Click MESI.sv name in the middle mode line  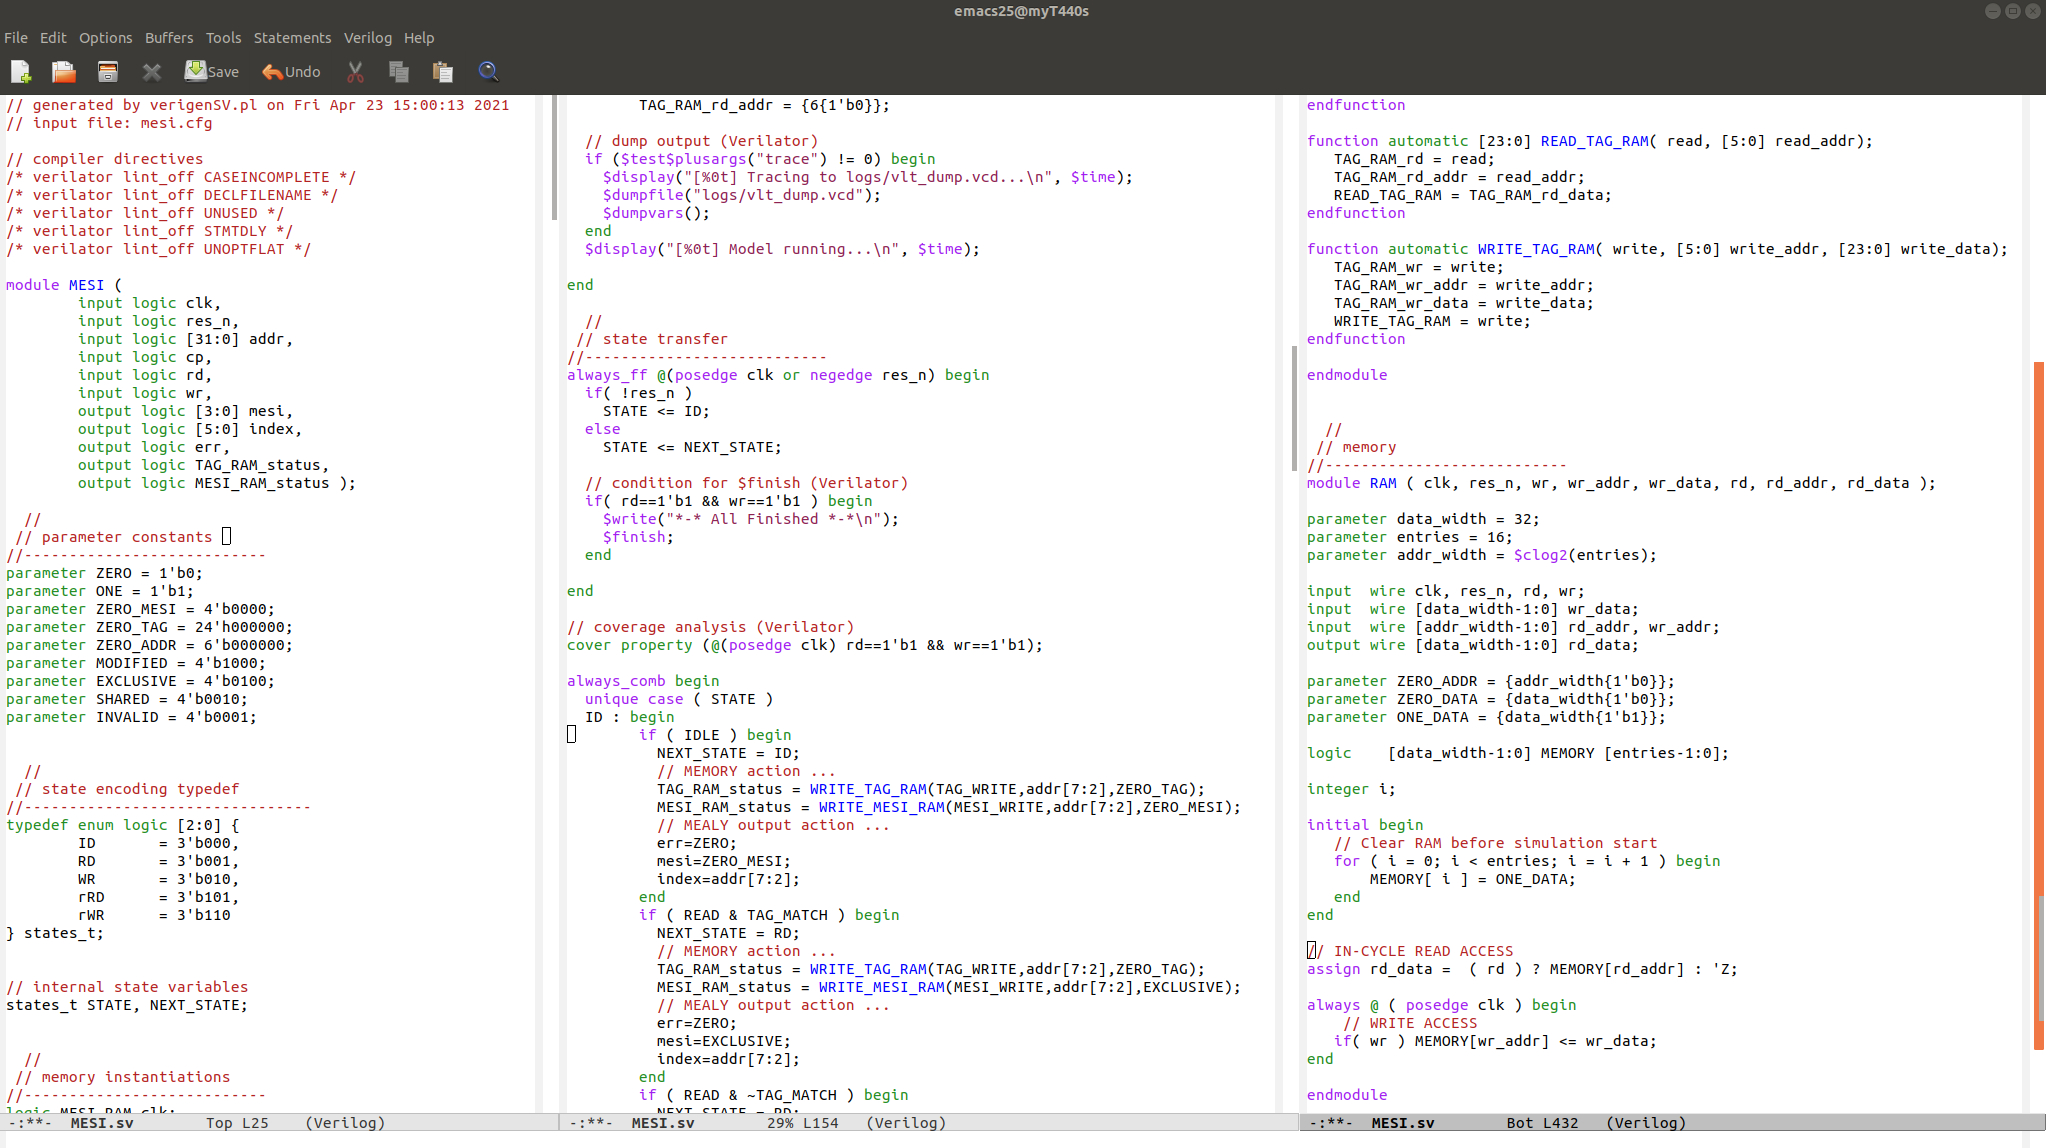coord(663,1123)
